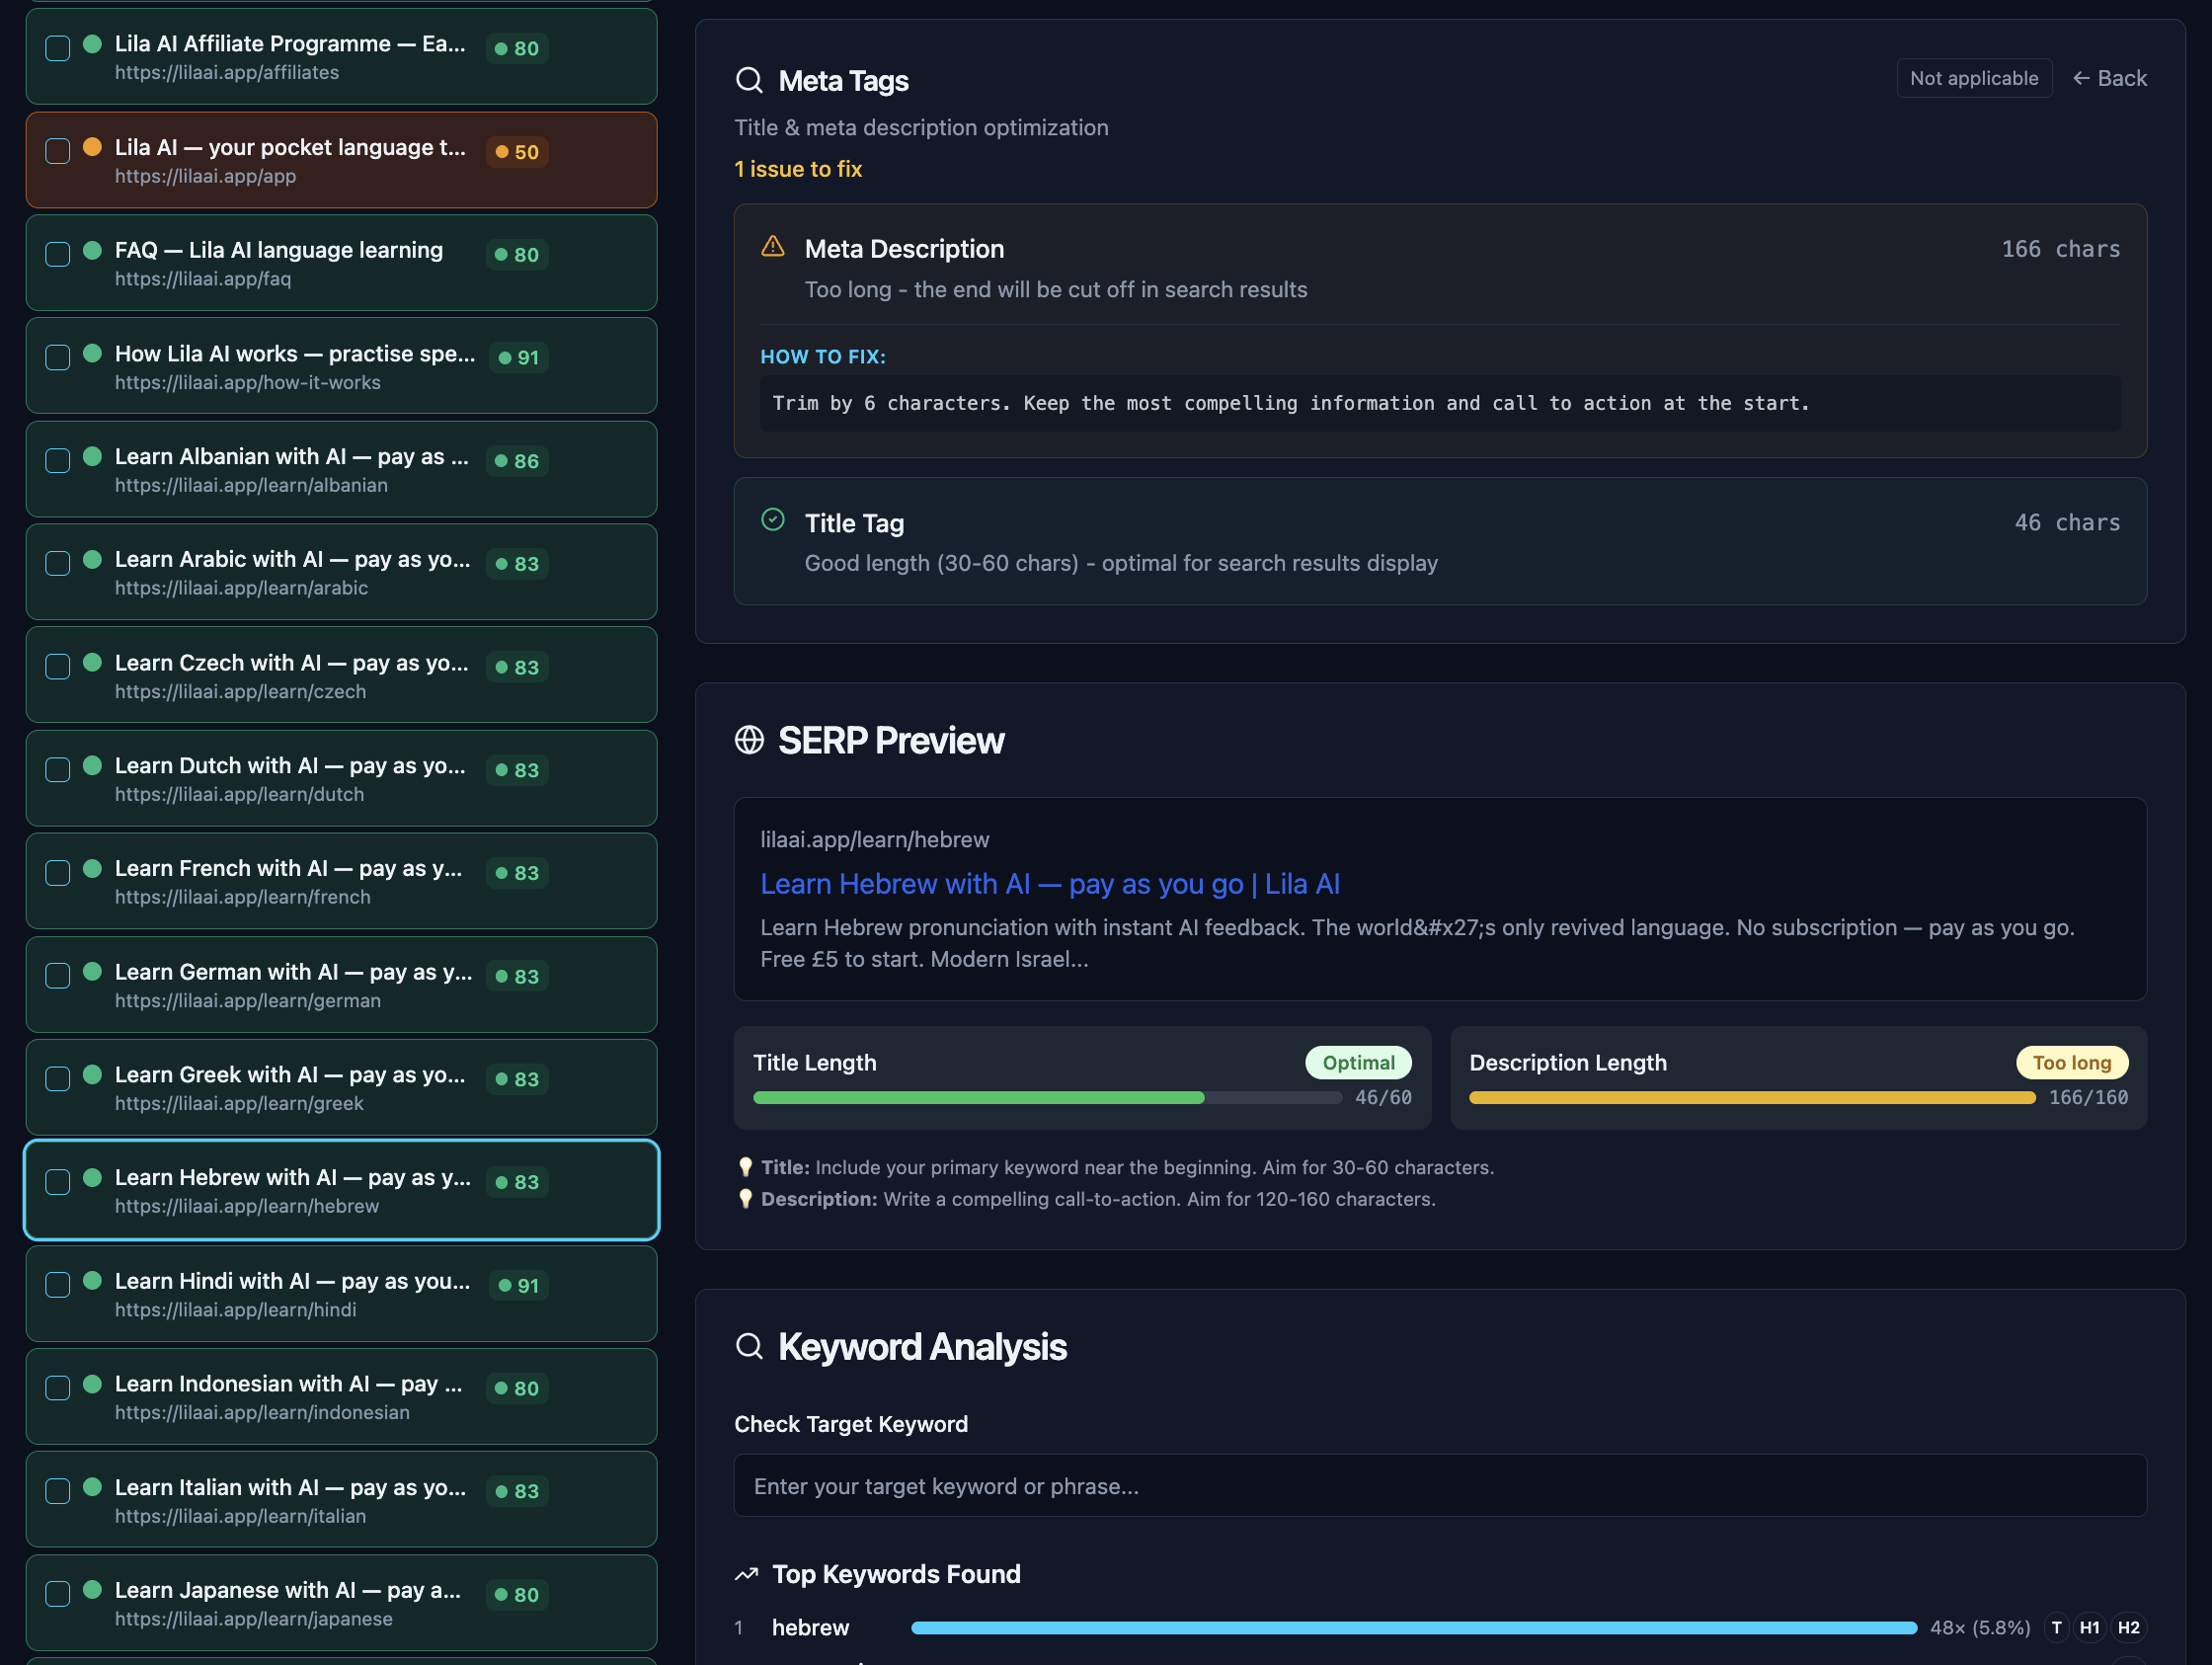This screenshot has height=1665, width=2212.
Task: Select the Learn French with AI page row
Action: (x=341, y=881)
